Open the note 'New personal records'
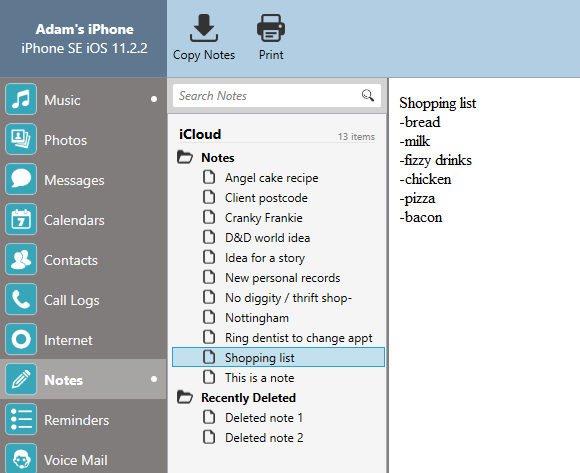The image size is (580, 473). click(283, 278)
